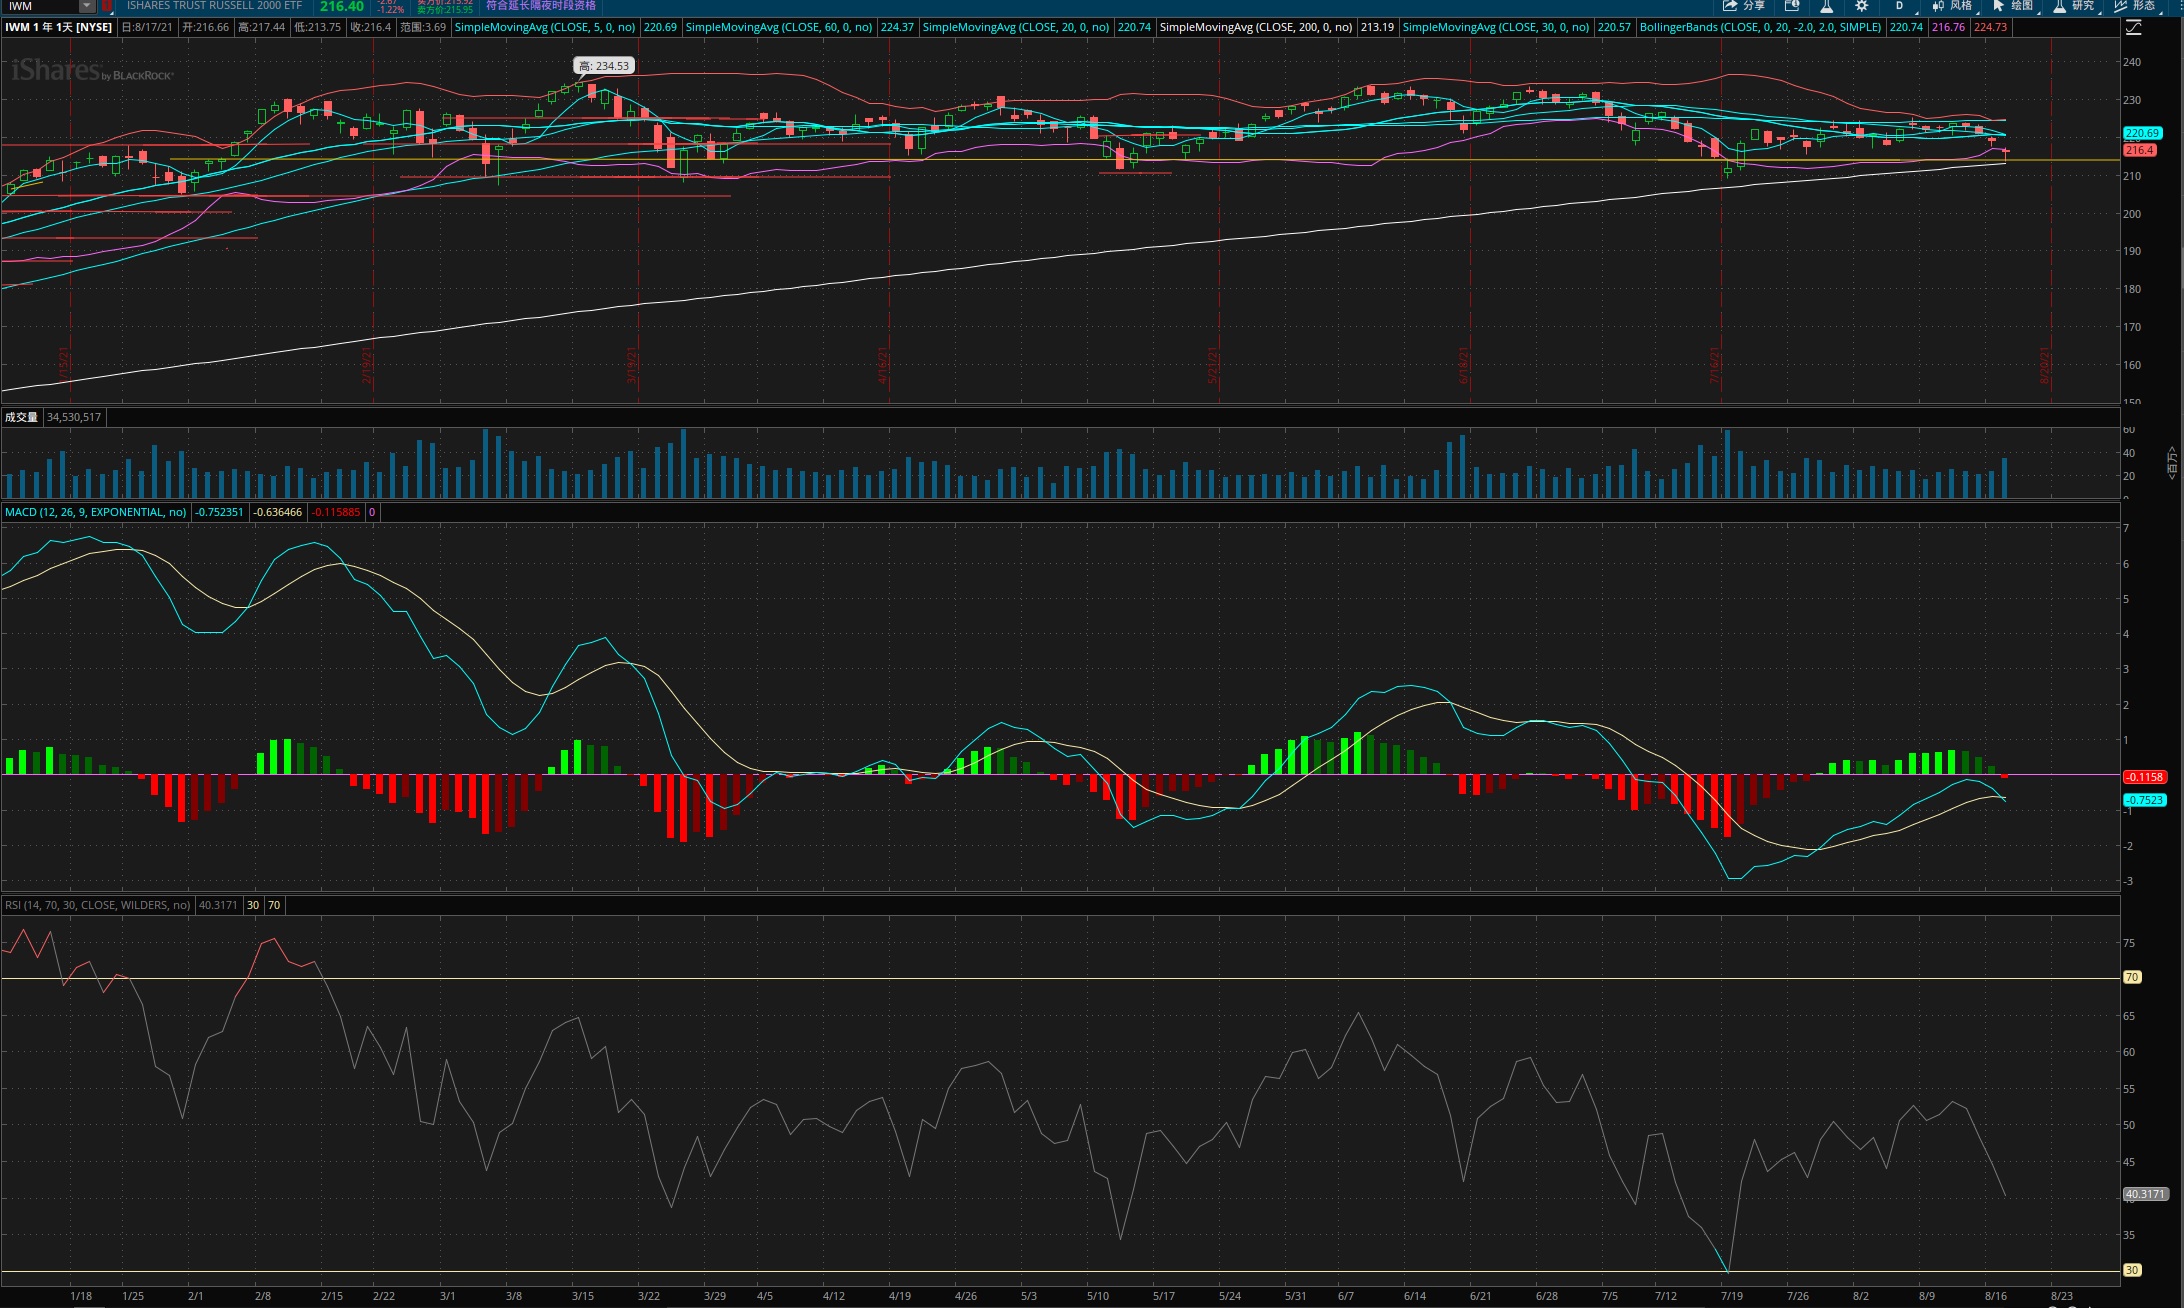Expand the IWM symbol dropdown arrow

click(87, 6)
